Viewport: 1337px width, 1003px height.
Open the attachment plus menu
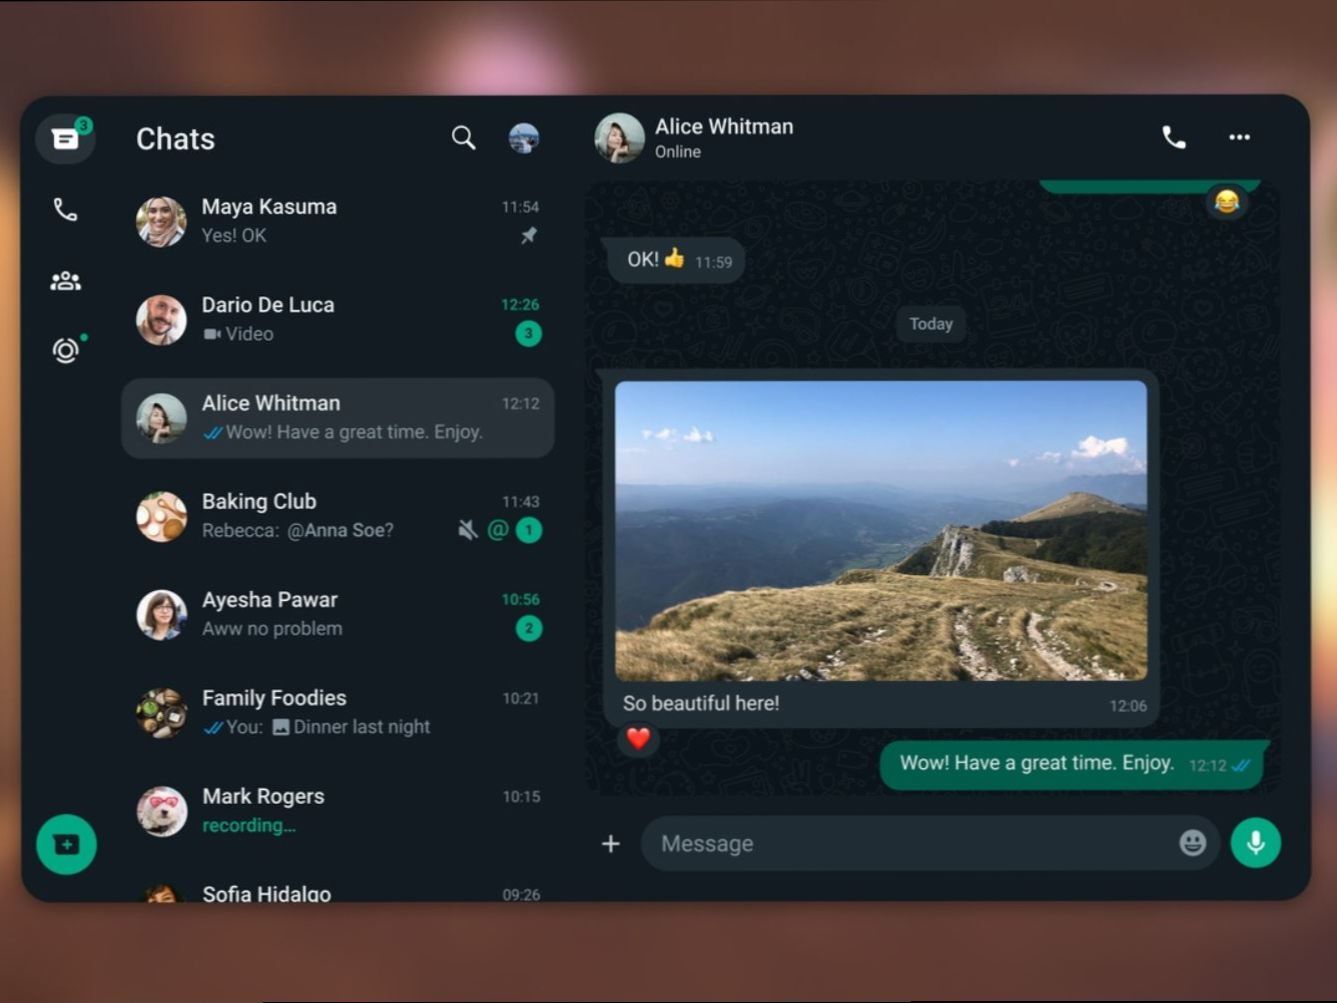(611, 844)
